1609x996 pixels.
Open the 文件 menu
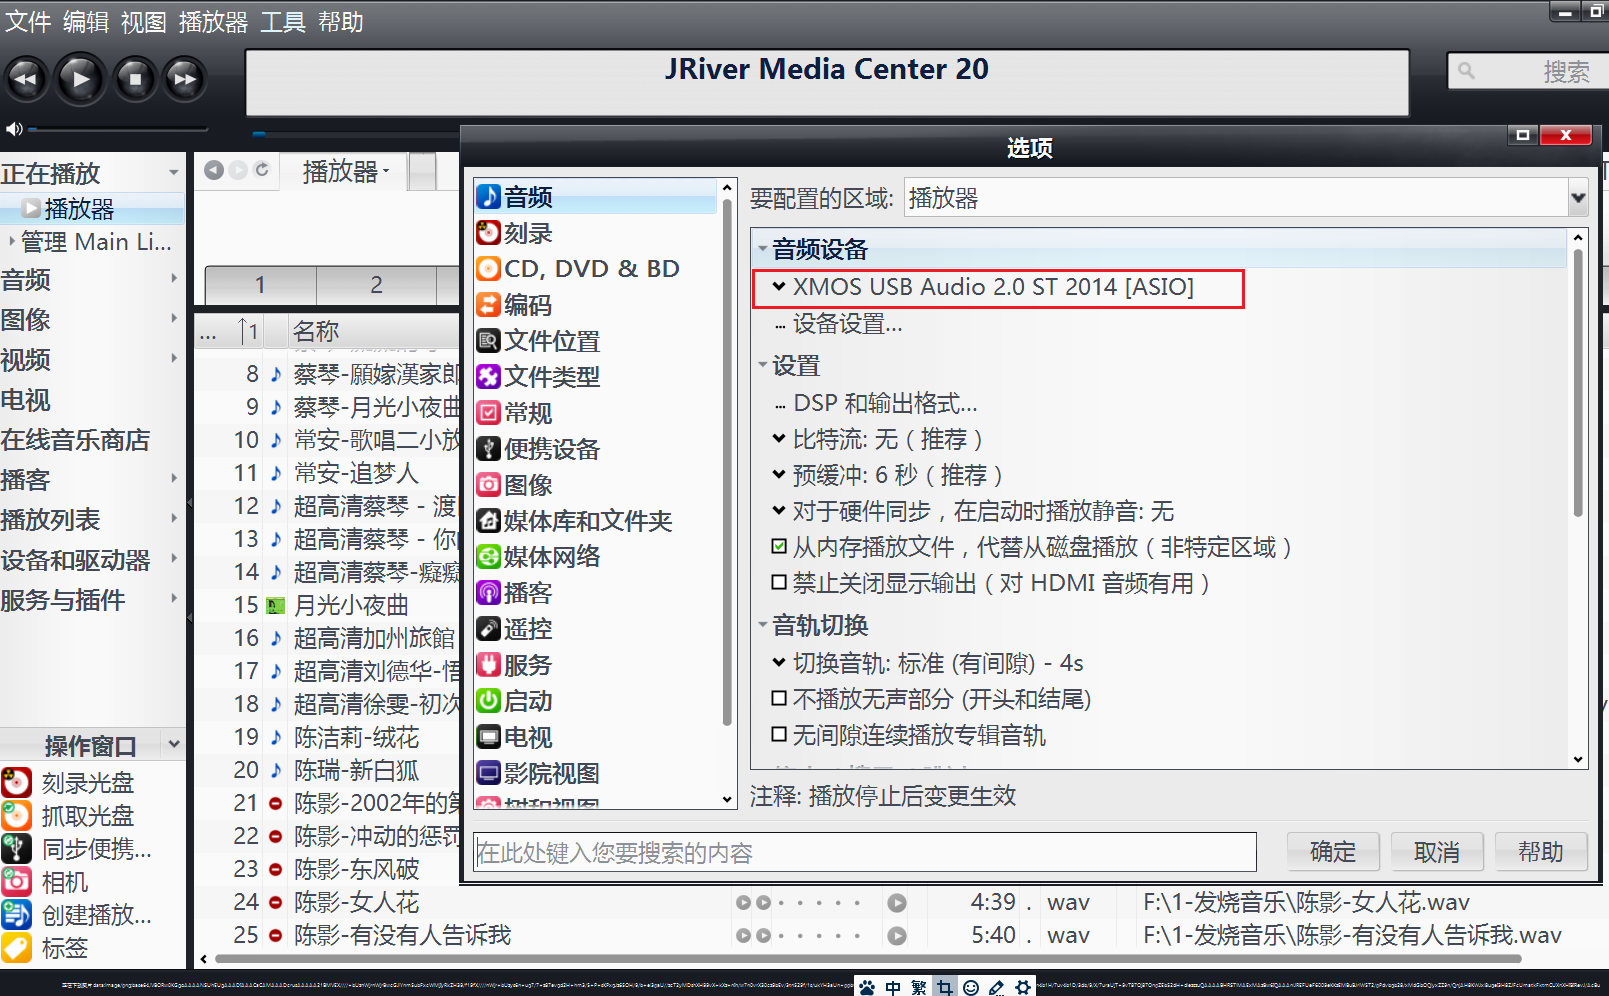(28, 21)
